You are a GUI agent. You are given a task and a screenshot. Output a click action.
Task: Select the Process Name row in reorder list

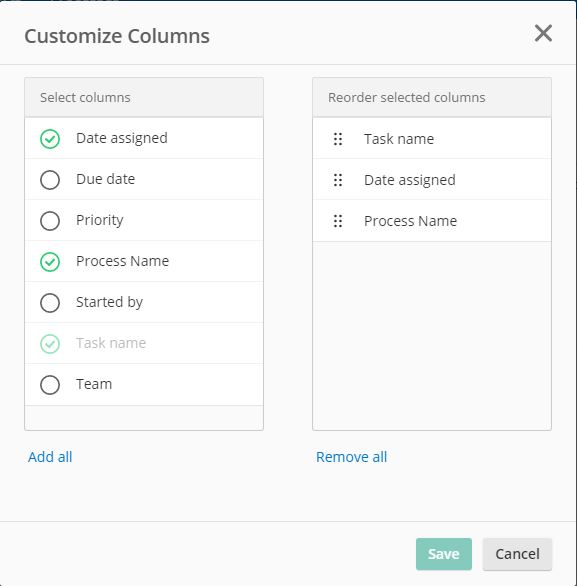point(432,221)
